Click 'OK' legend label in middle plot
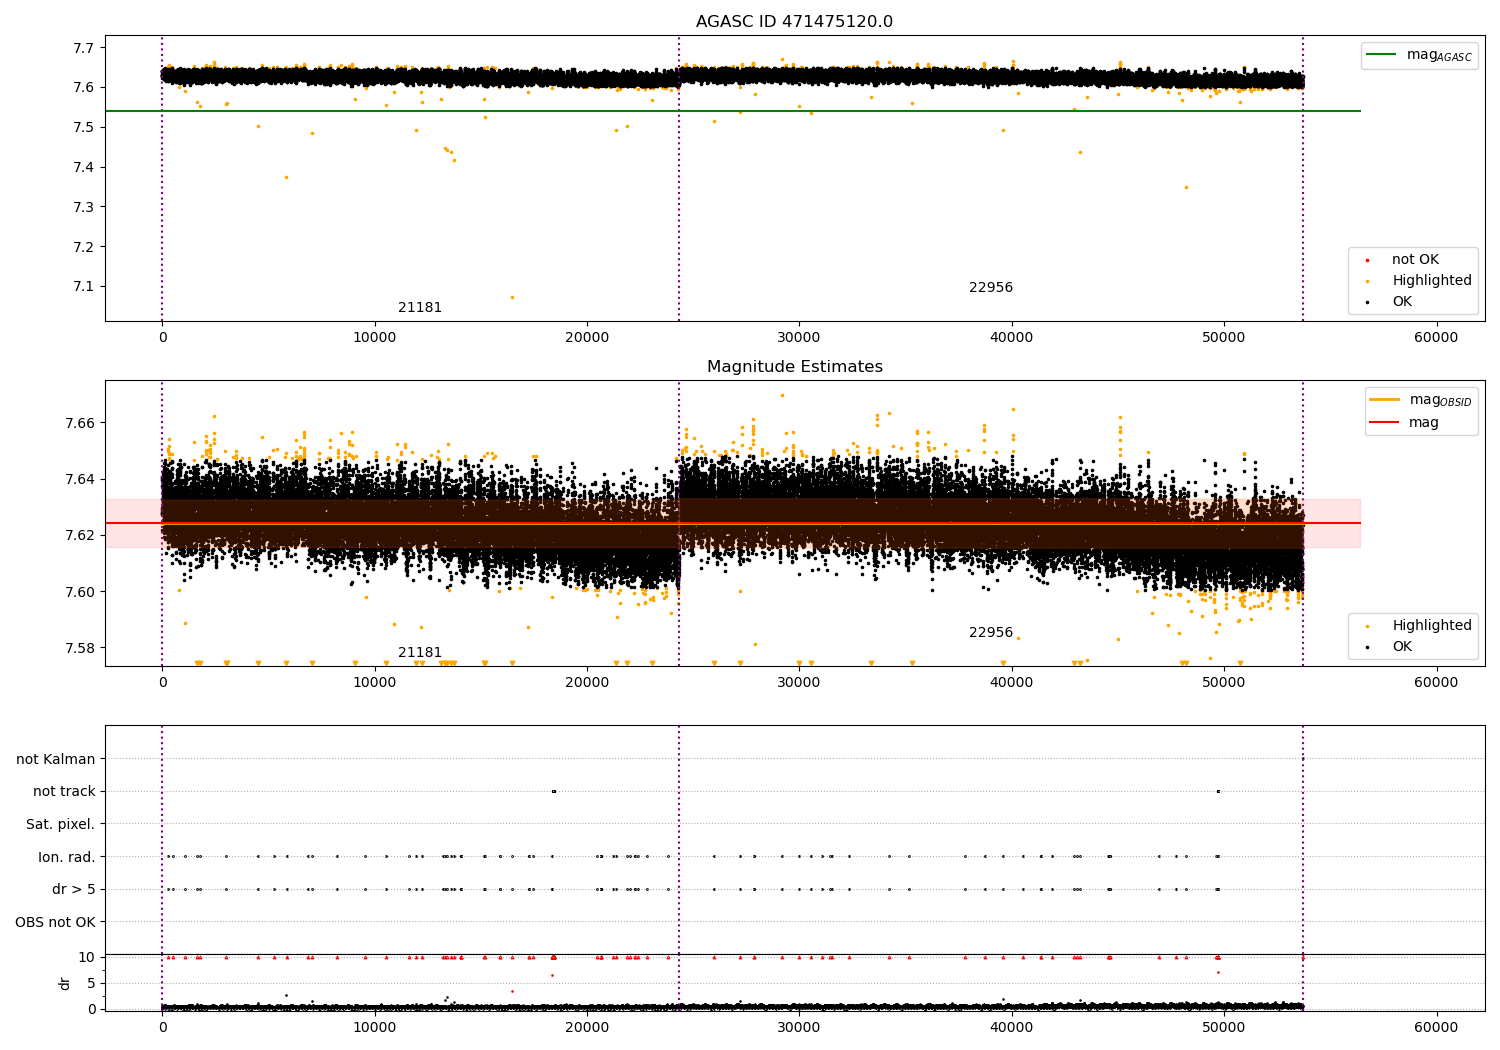 tap(1402, 647)
